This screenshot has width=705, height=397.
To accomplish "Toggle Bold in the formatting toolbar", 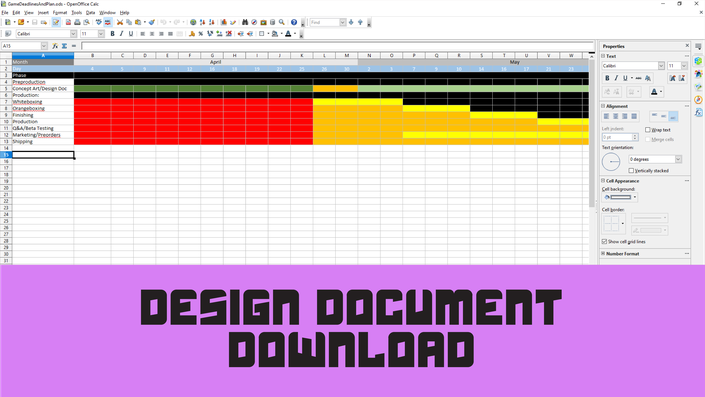I will click(x=112, y=34).
